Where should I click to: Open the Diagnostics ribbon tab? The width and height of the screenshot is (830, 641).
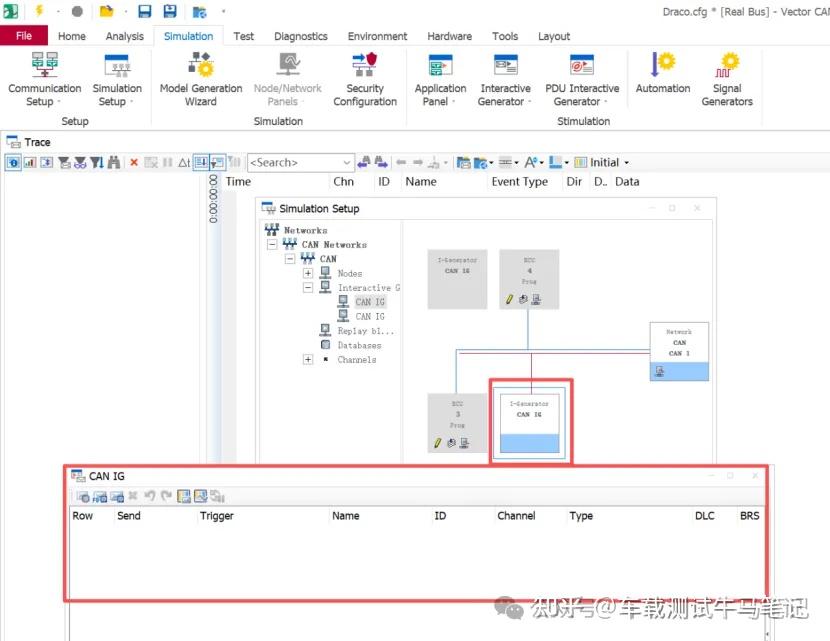pyautogui.click(x=301, y=36)
